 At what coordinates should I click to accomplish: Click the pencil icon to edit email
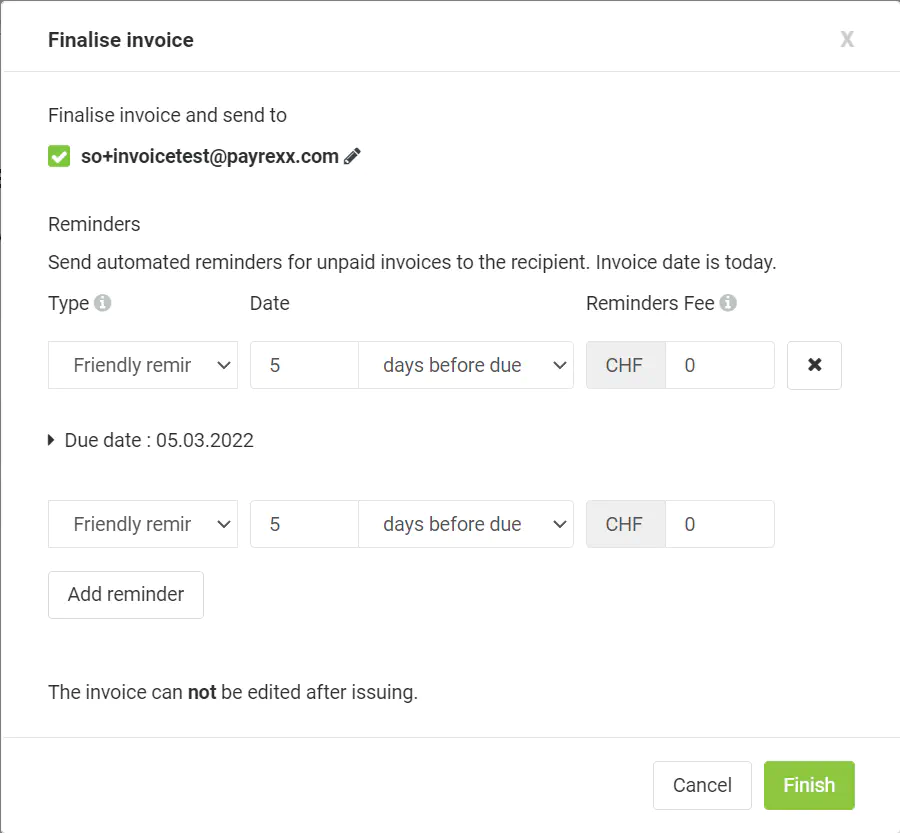[x=352, y=156]
